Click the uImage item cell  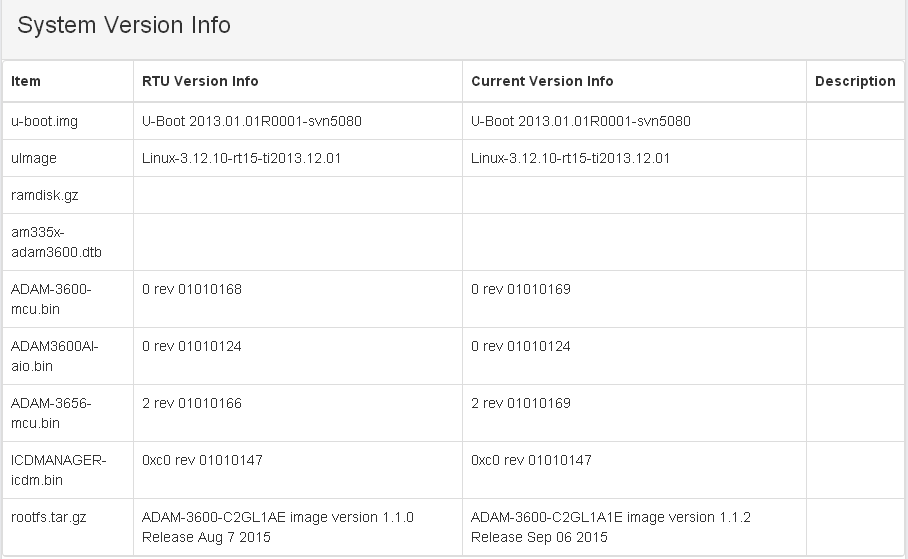(34, 158)
